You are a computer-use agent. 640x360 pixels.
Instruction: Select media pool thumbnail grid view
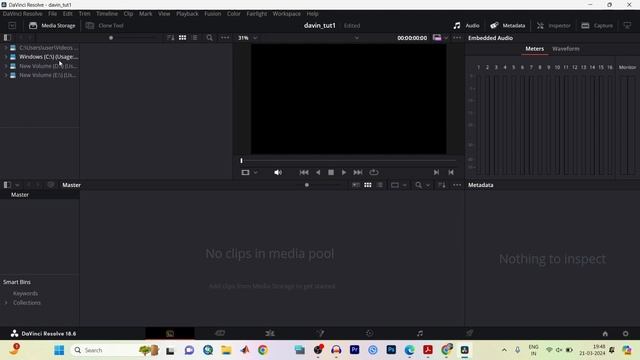pos(368,185)
